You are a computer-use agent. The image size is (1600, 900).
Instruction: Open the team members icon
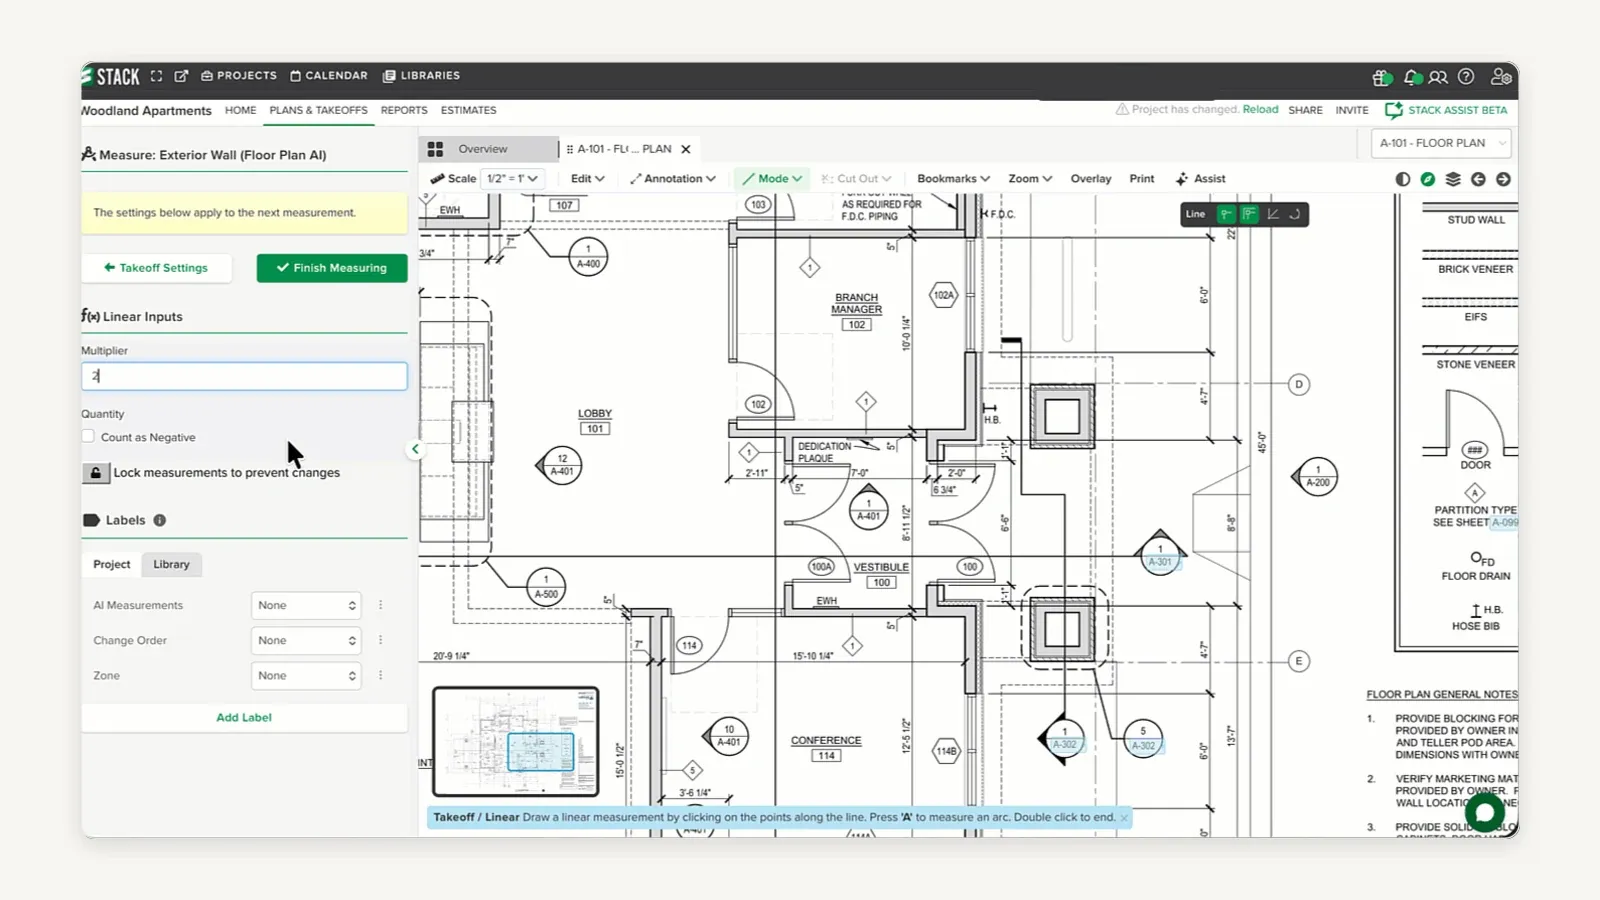tap(1438, 77)
